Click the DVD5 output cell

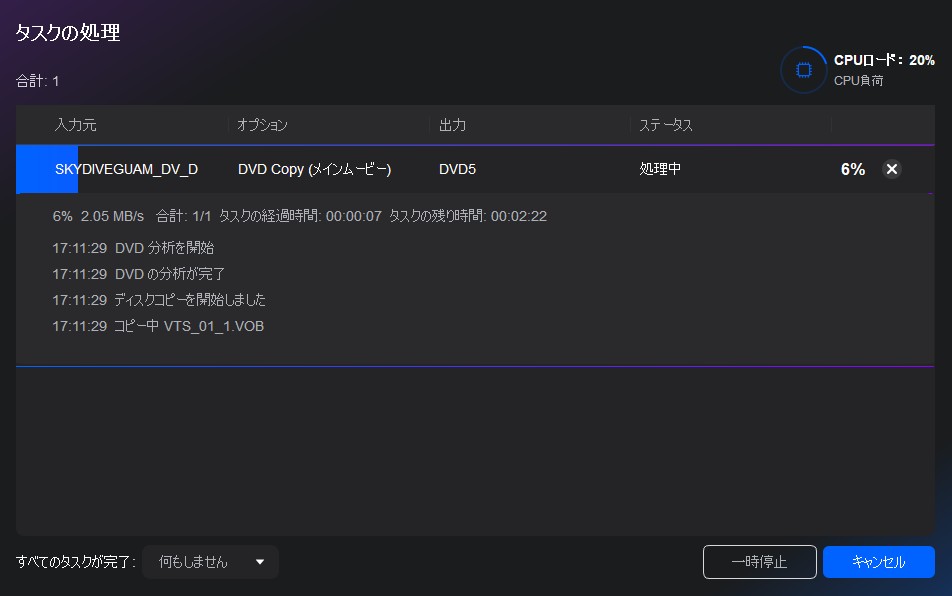click(457, 169)
